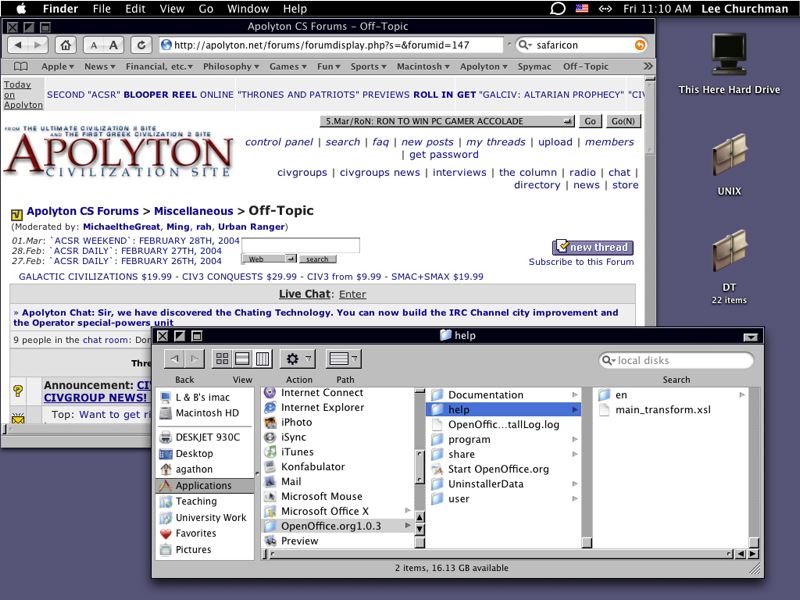Open the bookmarks book icon in the bookmarks bar
Viewport: 800px width, 600px height.
pyautogui.click(x=22, y=67)
